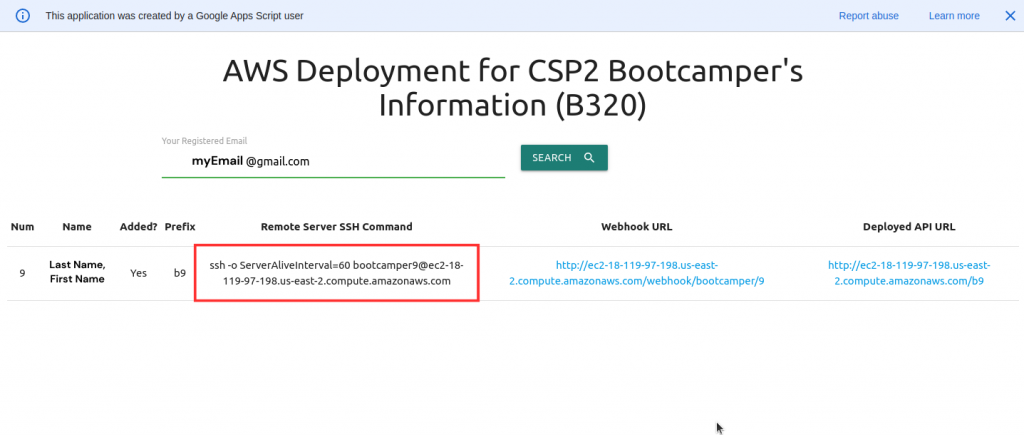Click the info icon in the banner
The width and height of the screenshot is (1024, 435).
23,16
